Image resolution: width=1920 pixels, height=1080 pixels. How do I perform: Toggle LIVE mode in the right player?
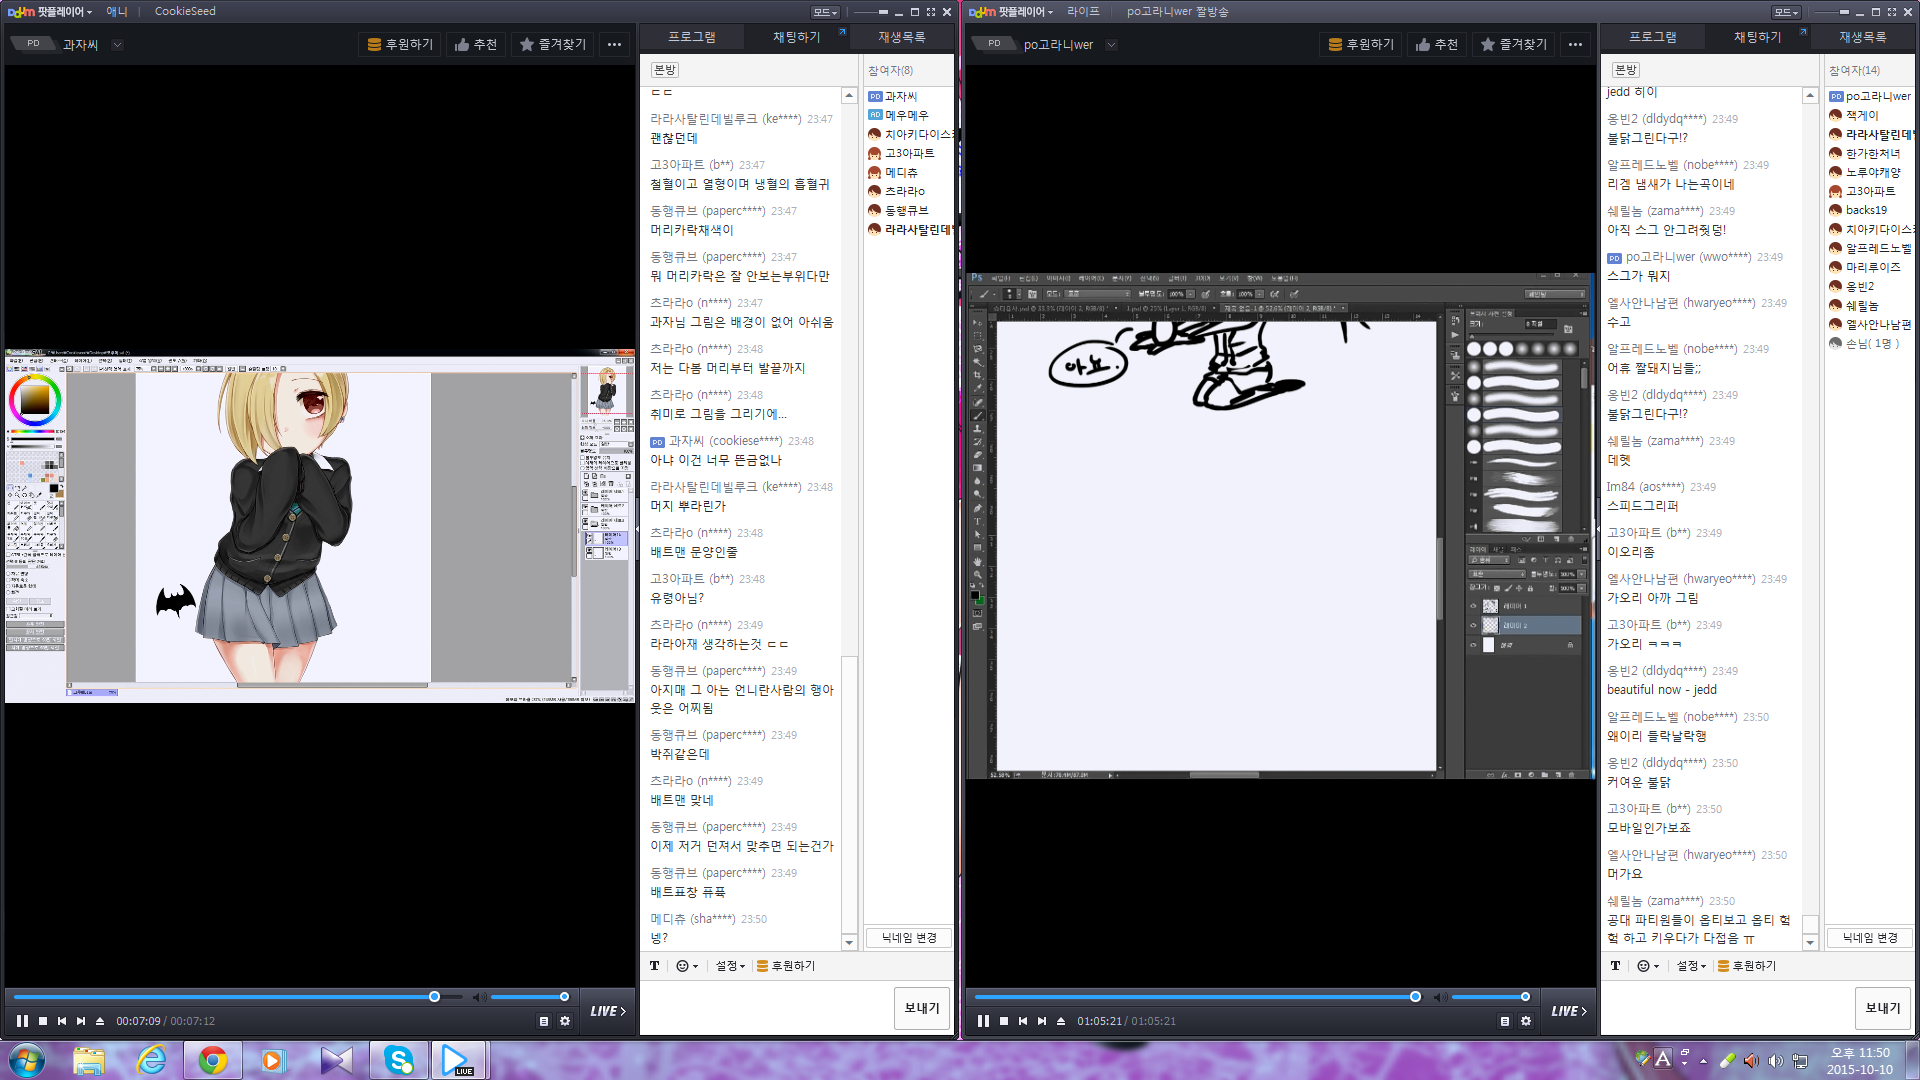[x=1569, y=1011]
